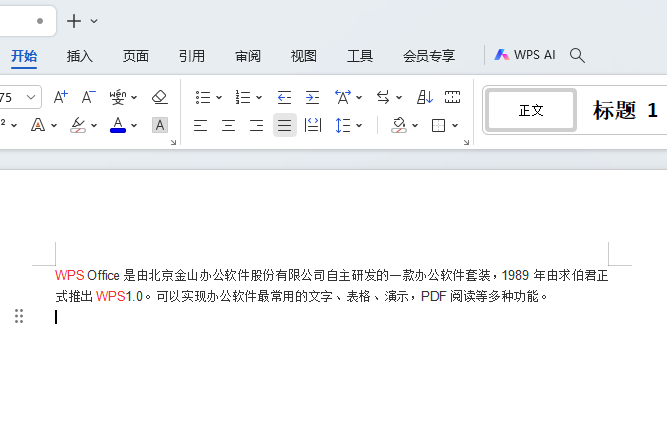Open the 插入 tab

coord(80,56)
